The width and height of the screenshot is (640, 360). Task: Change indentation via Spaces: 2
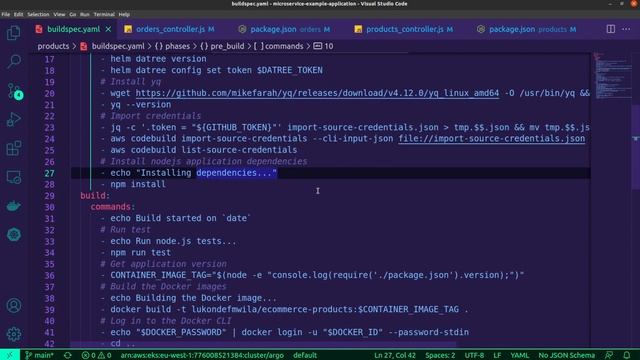[440, 355]
